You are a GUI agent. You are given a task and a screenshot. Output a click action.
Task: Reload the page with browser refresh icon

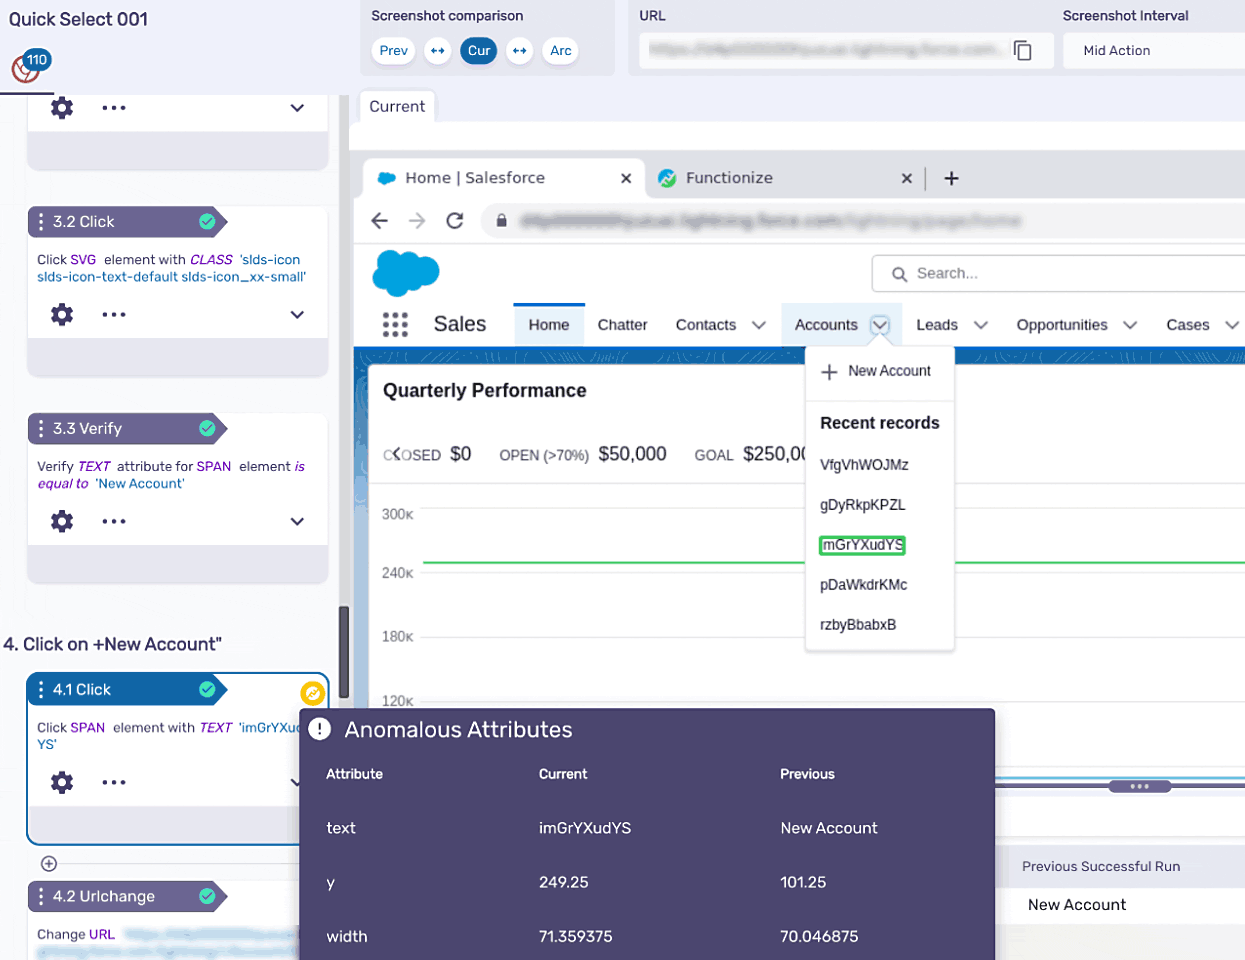click(455, 221)
